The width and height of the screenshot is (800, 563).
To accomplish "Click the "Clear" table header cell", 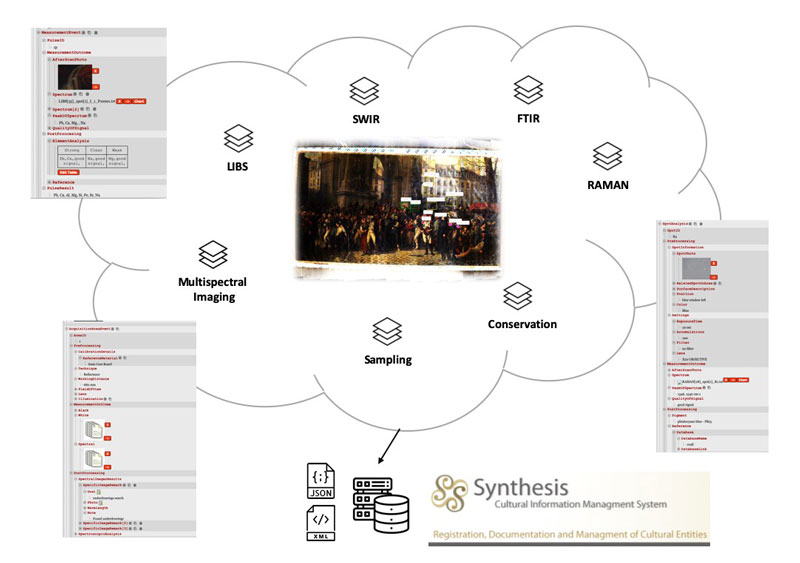I will pos(96,151).
